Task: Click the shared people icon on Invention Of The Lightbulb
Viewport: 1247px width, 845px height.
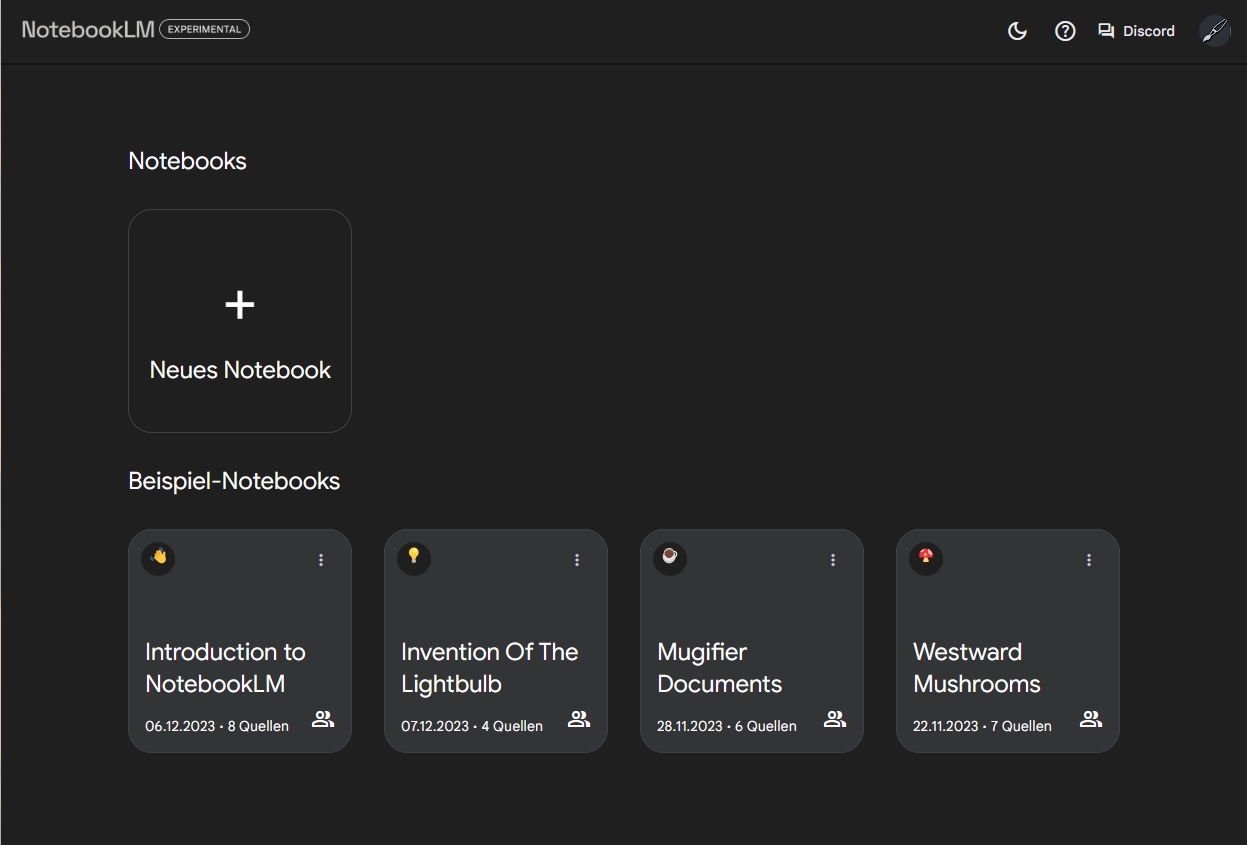Action: pyautogui.click(x=579, y=719)
